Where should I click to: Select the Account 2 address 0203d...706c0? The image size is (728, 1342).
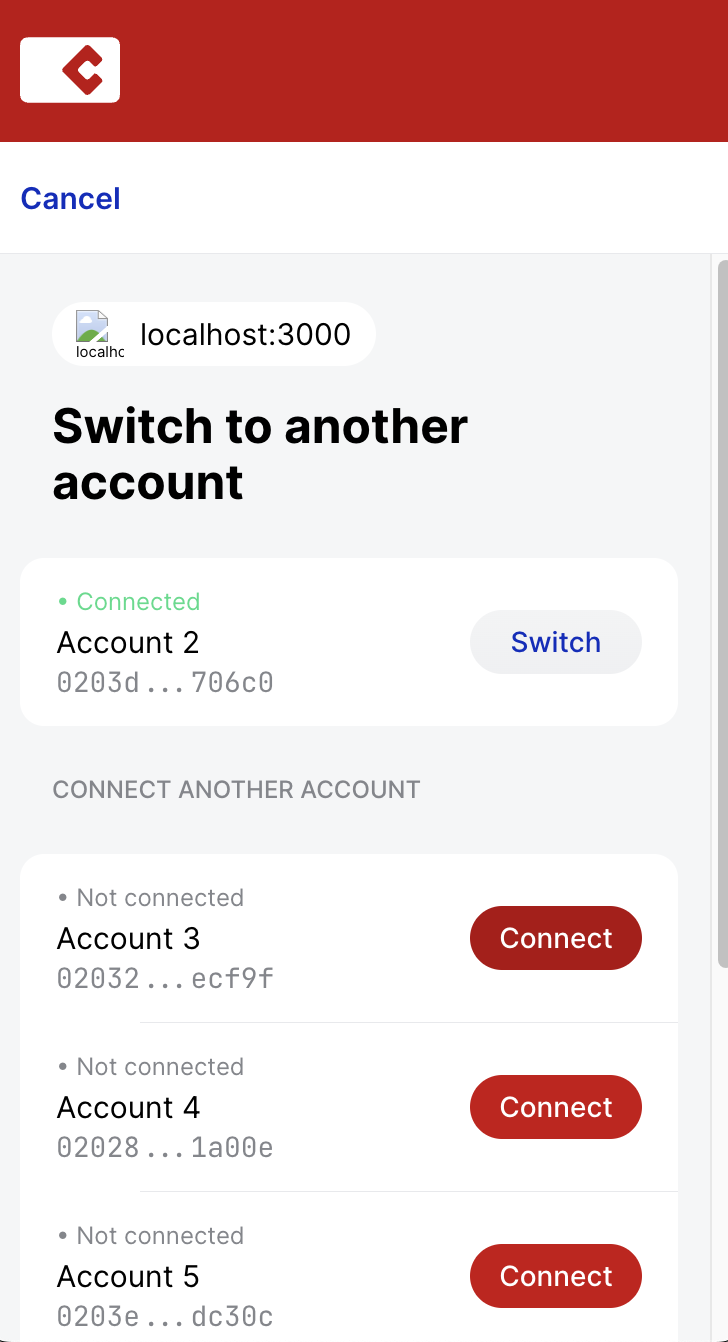click(165, 681)
